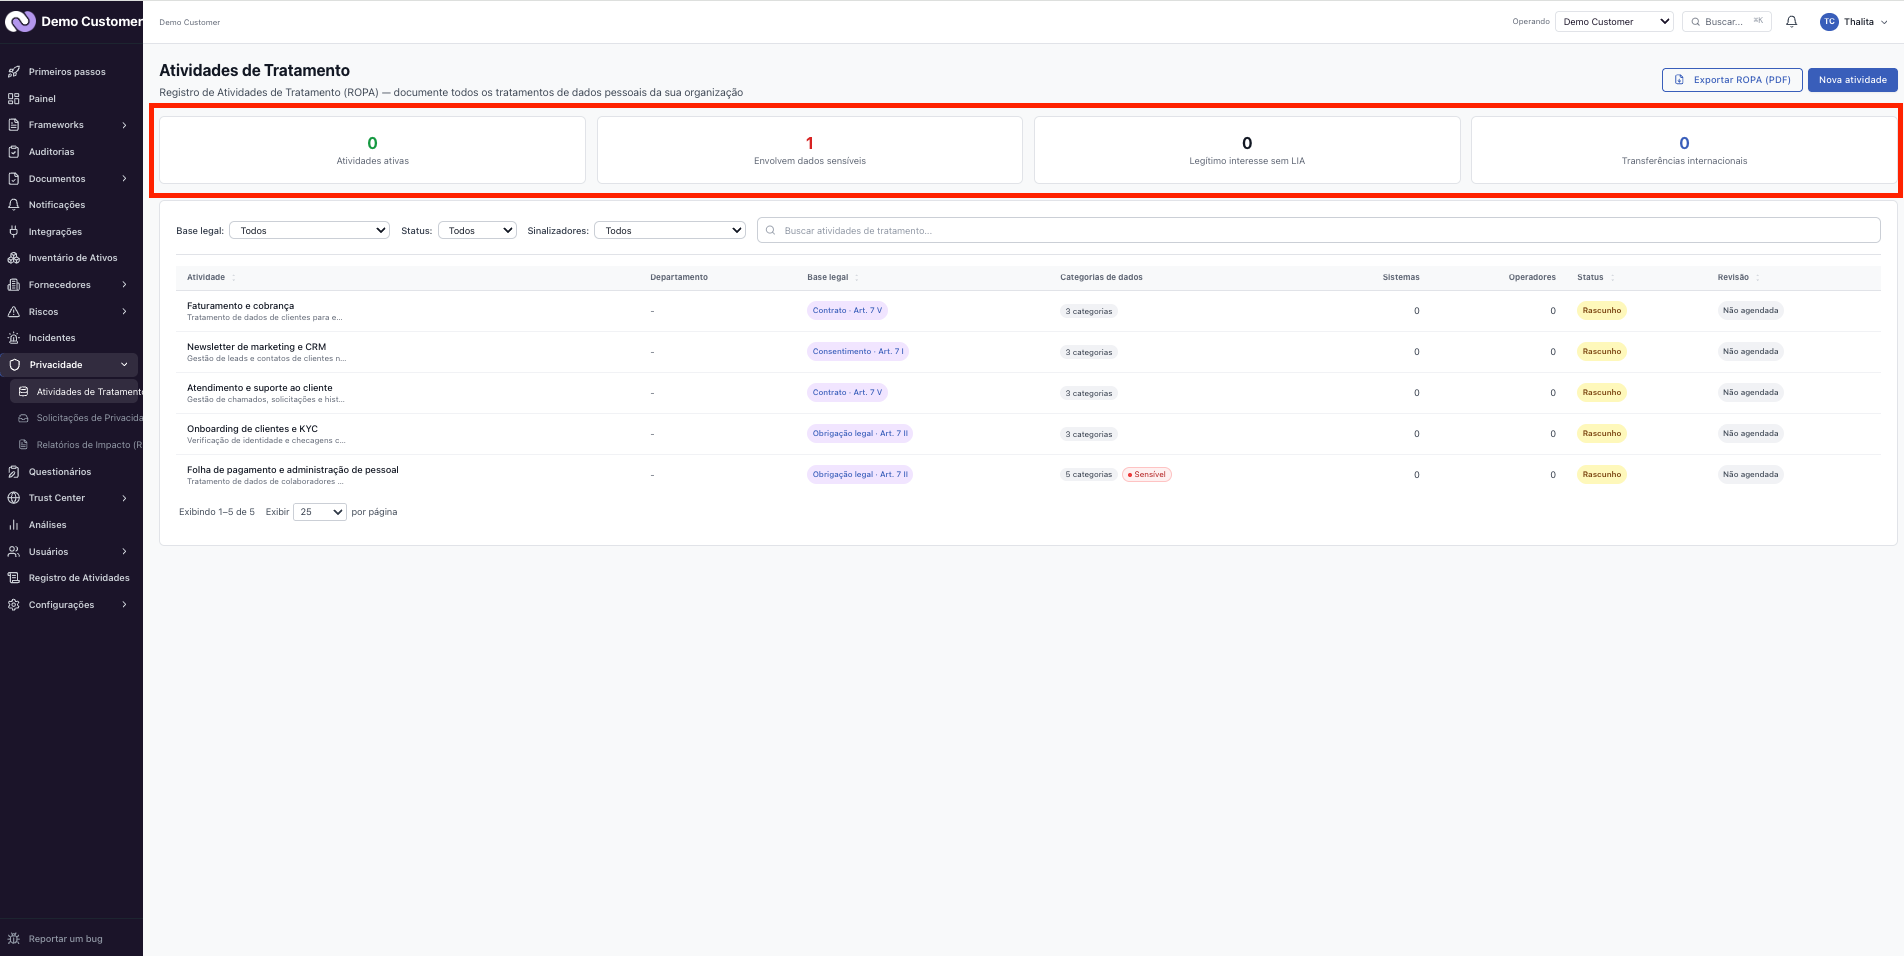Expand the Frameworks sidebar chevron

[125, 125]
